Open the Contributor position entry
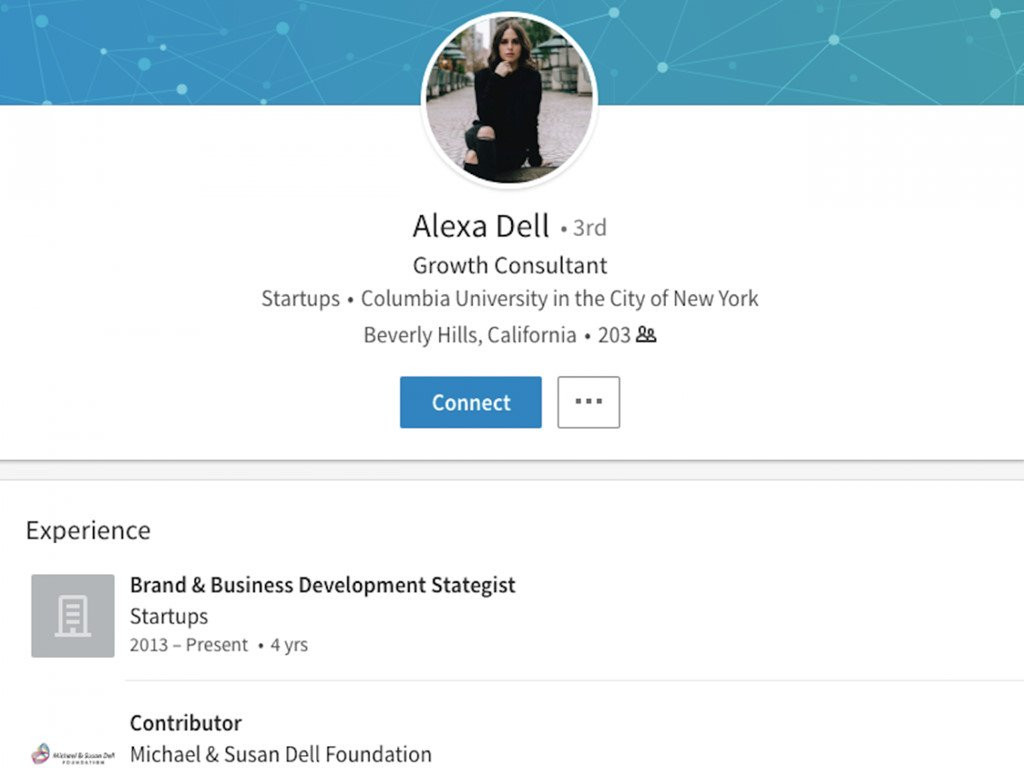Image resolution: width=1024 pixels, height=768 pixels. (186, 723)
